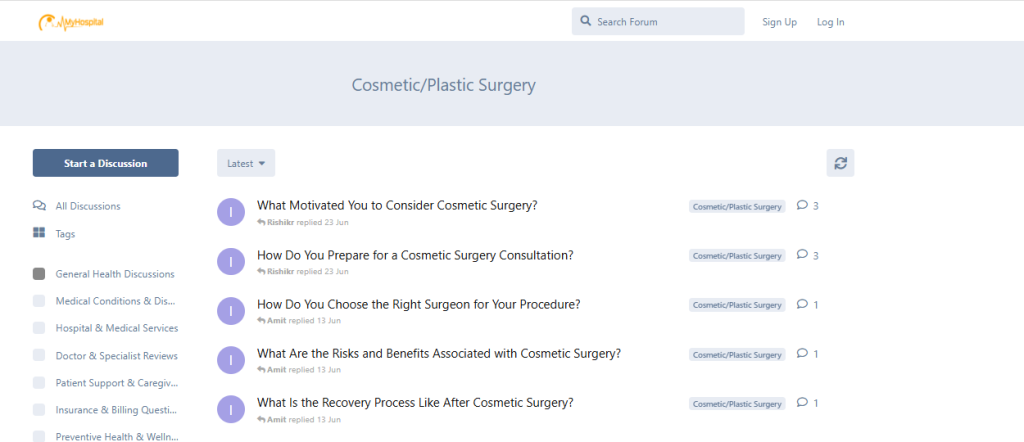Select the Medical Conditions tag box
The image size is (1024, 442).
tap(39, 301)
